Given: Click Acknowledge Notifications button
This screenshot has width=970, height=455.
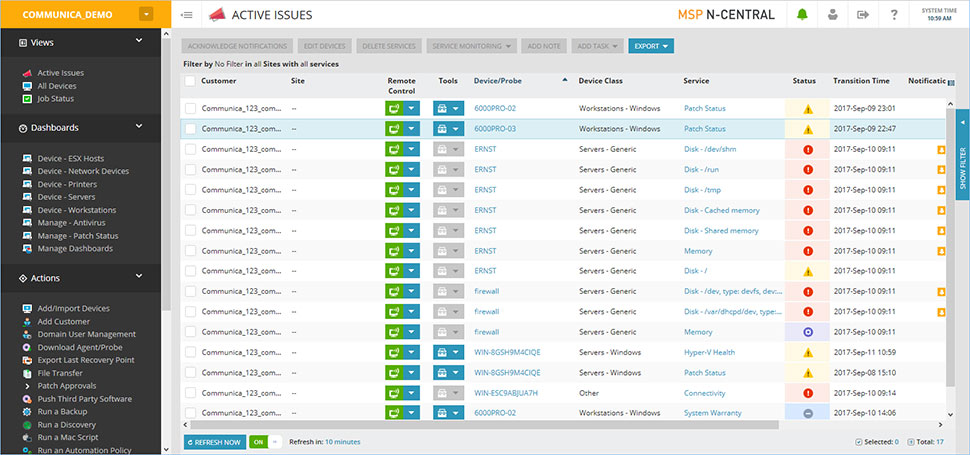Looking at the screenshot, I should tap(237, 46).
